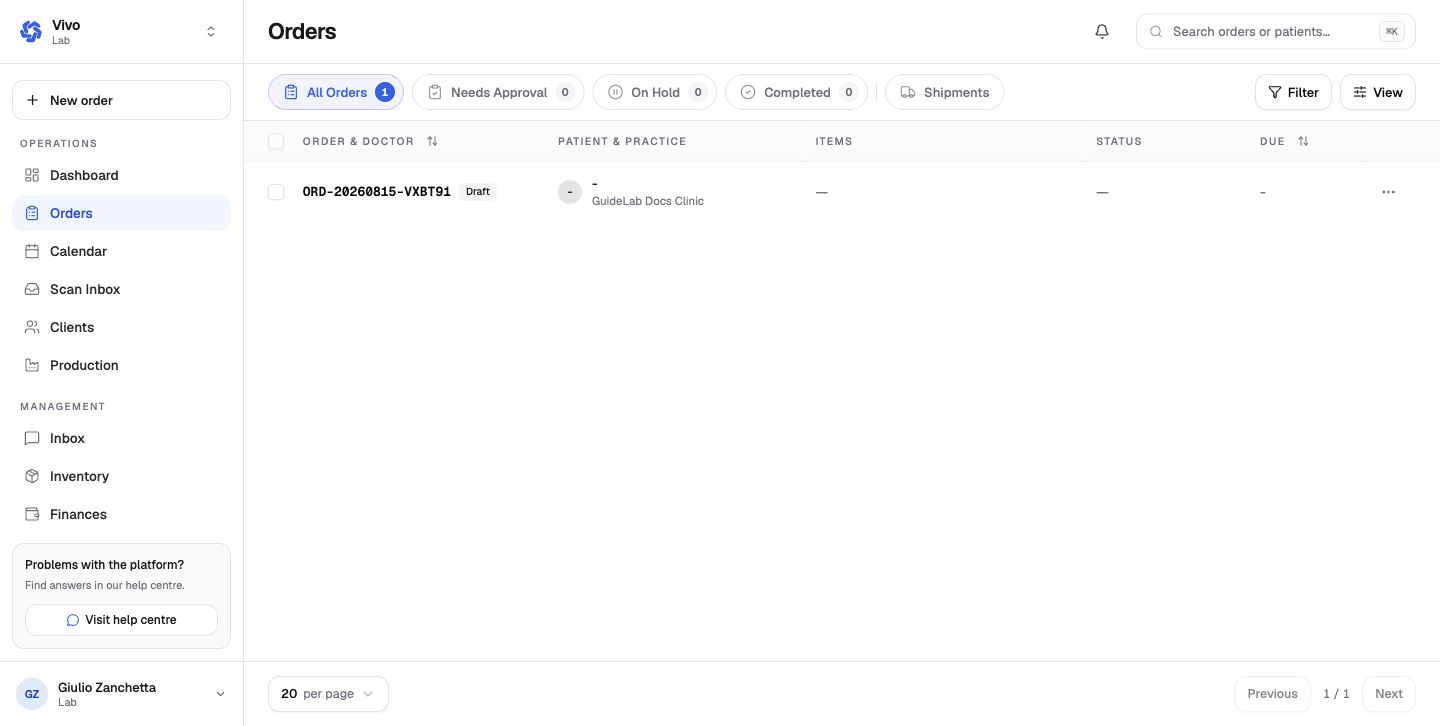Click the Draft status badge
This screenshot has height=726, width=1440.
pos(478,192)
